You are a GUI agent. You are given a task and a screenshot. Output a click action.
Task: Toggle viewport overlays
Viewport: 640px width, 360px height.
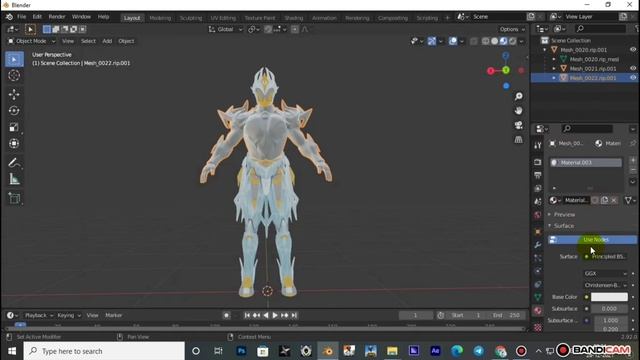point(453,41)
